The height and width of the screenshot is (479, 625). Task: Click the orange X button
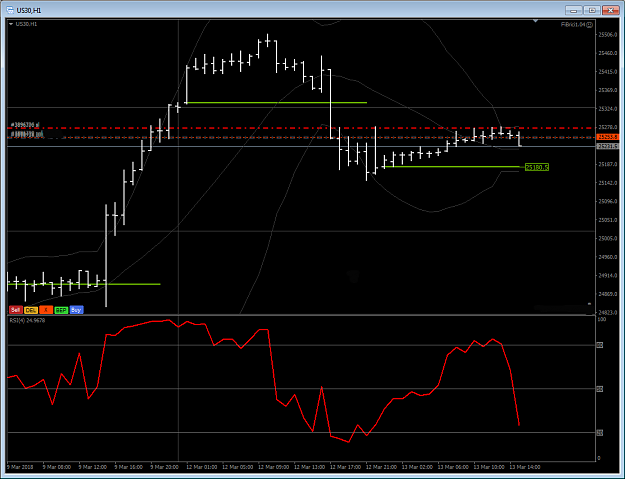46,310
